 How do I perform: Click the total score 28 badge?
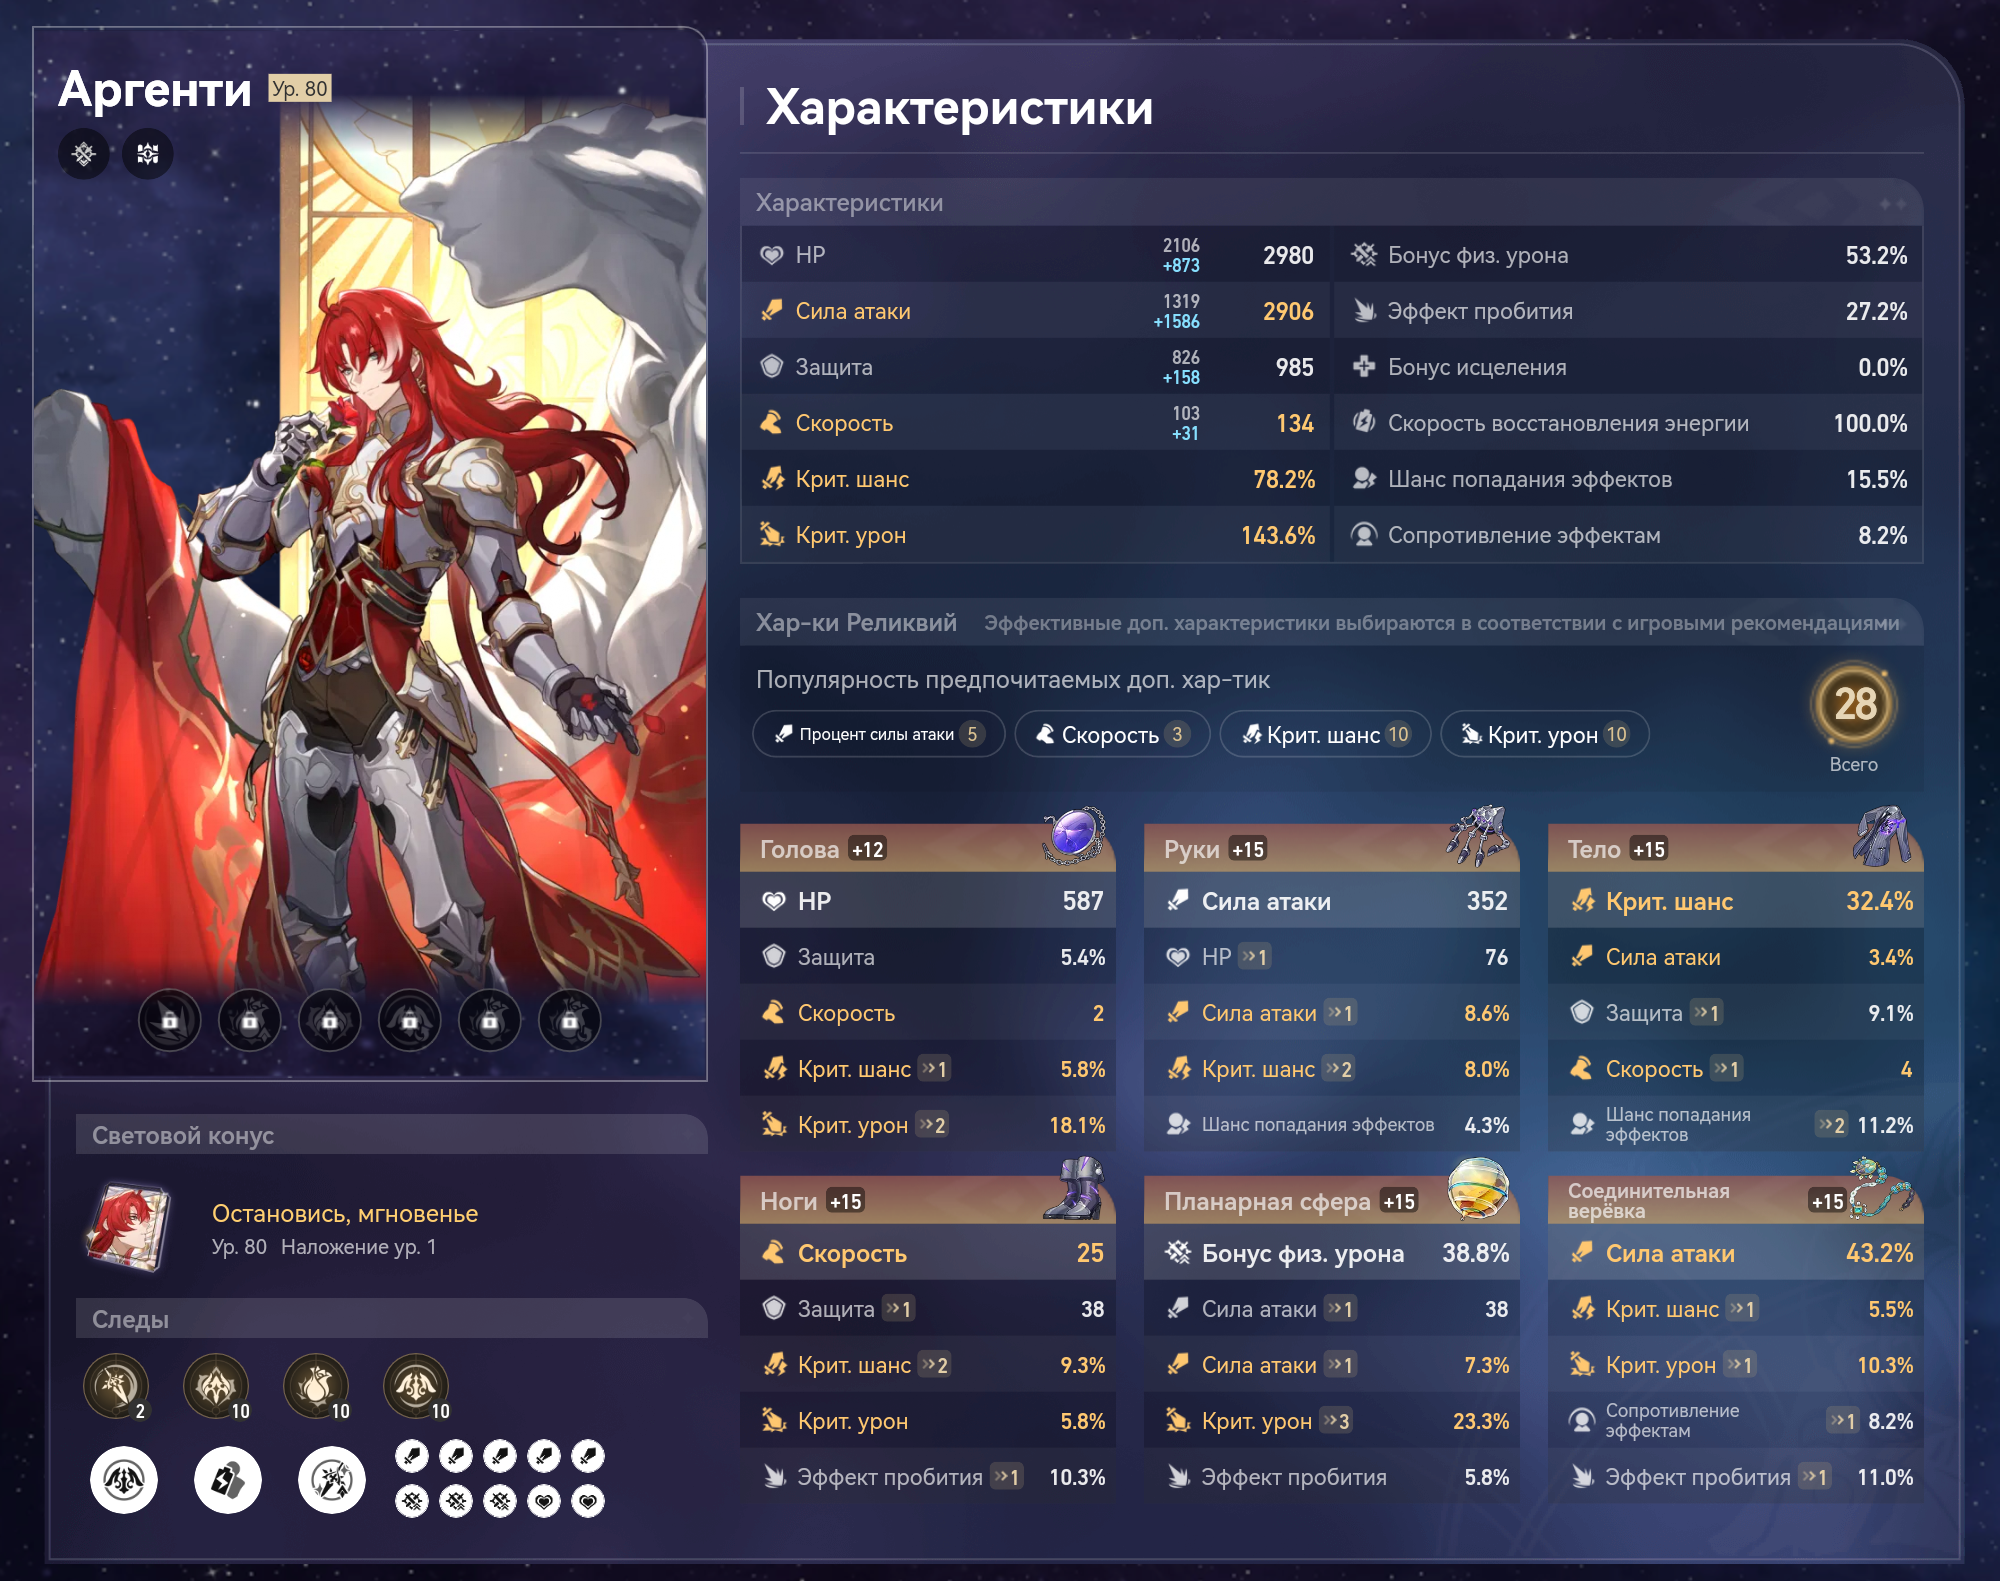pos(1854,704)
